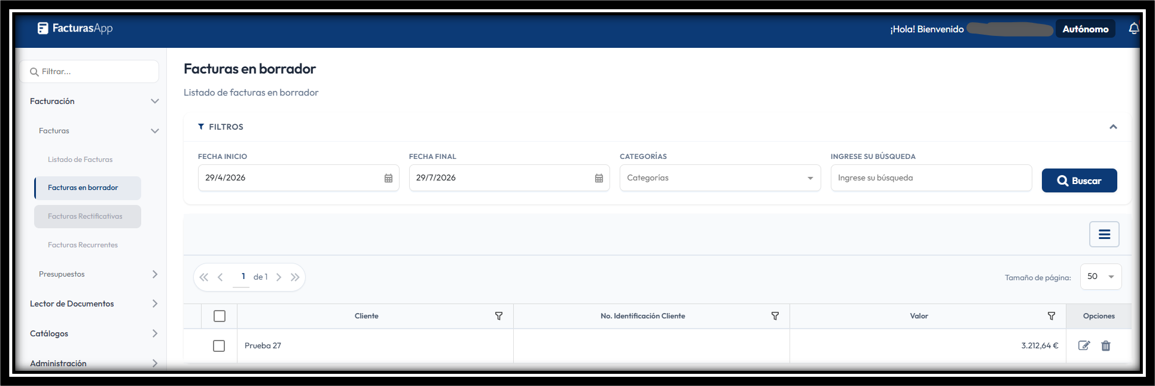Click the FacturasApp logo
This screenshot has width=1155, height=386.
click(x=75, y=29)
